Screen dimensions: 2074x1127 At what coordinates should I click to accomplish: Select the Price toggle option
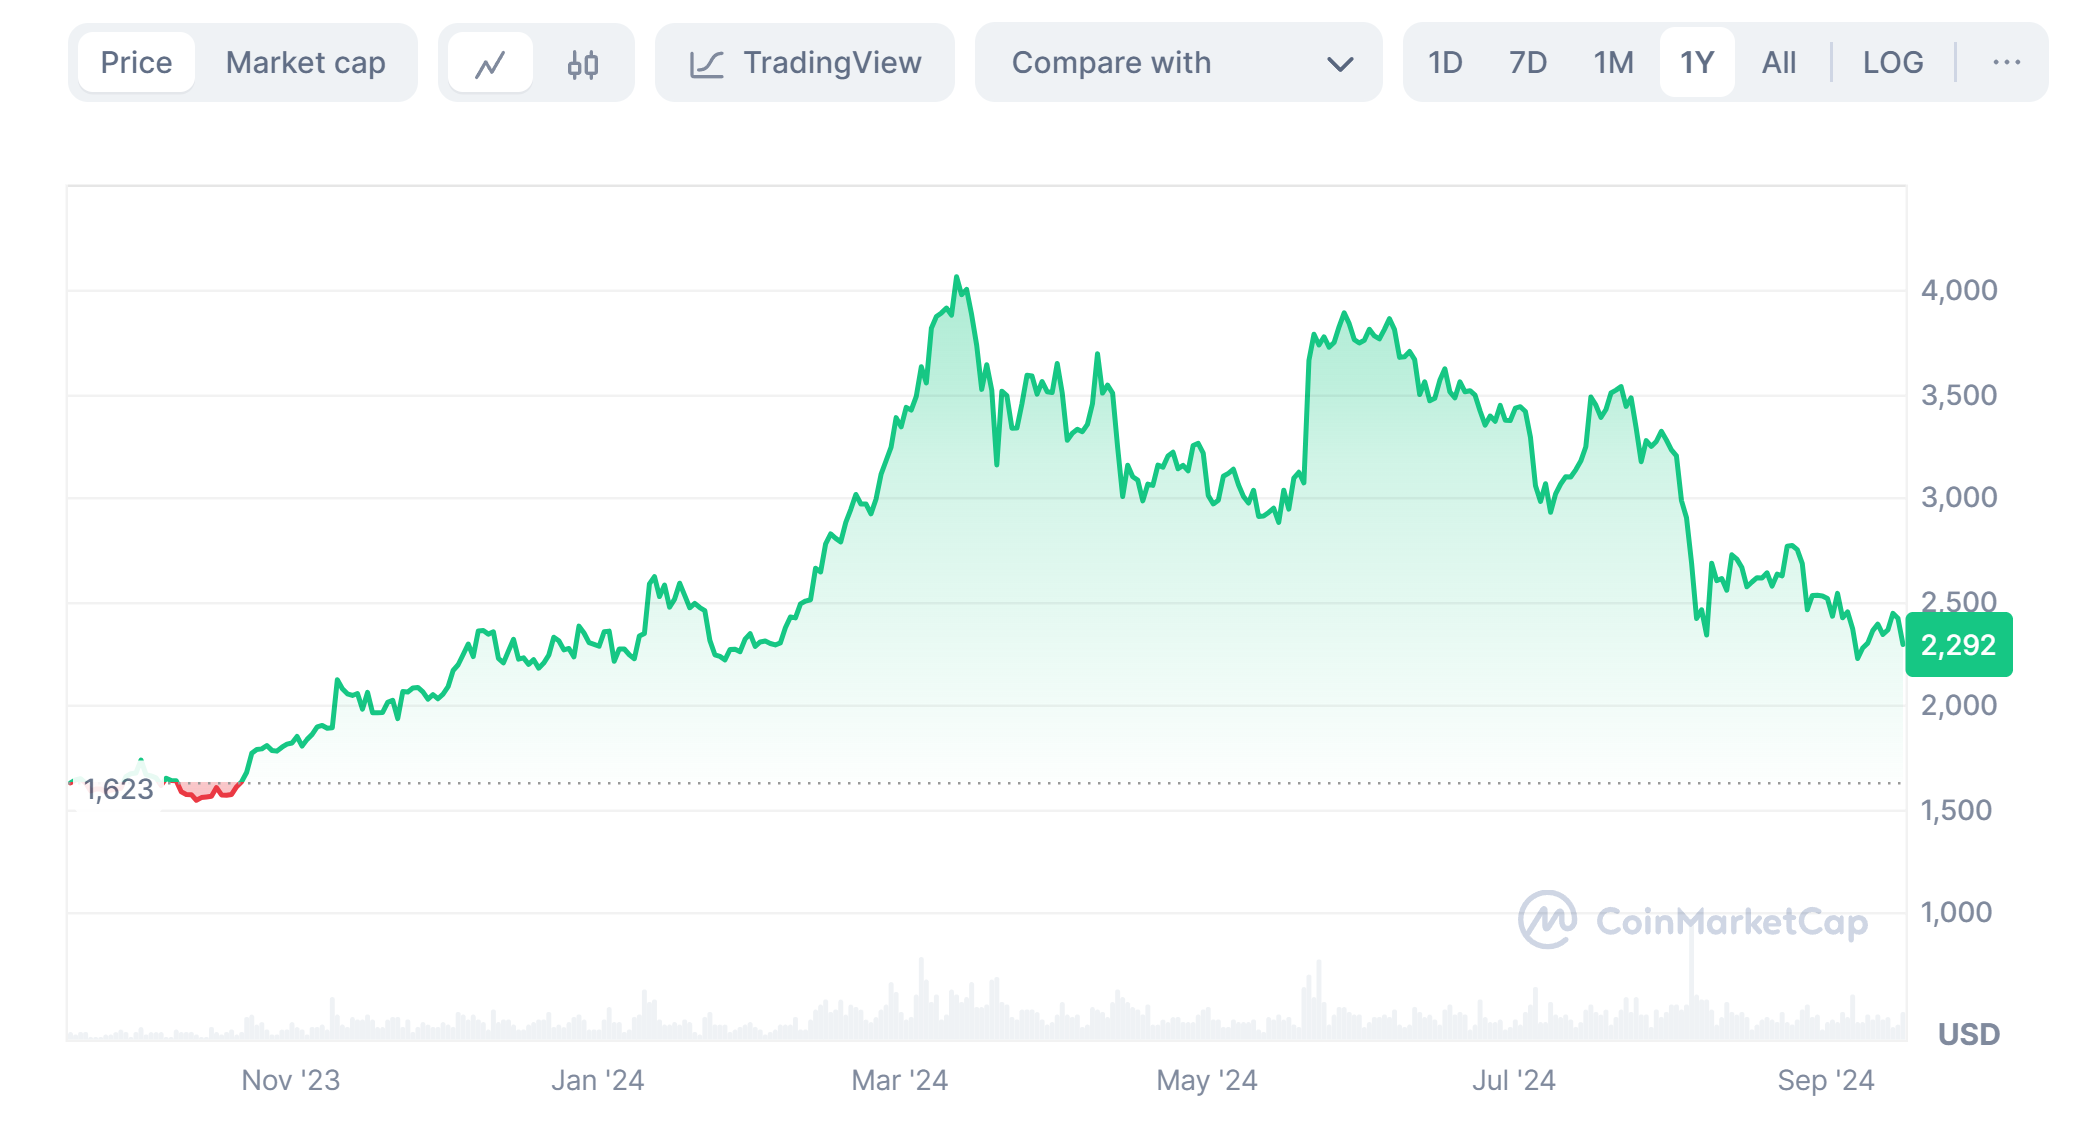136,63
